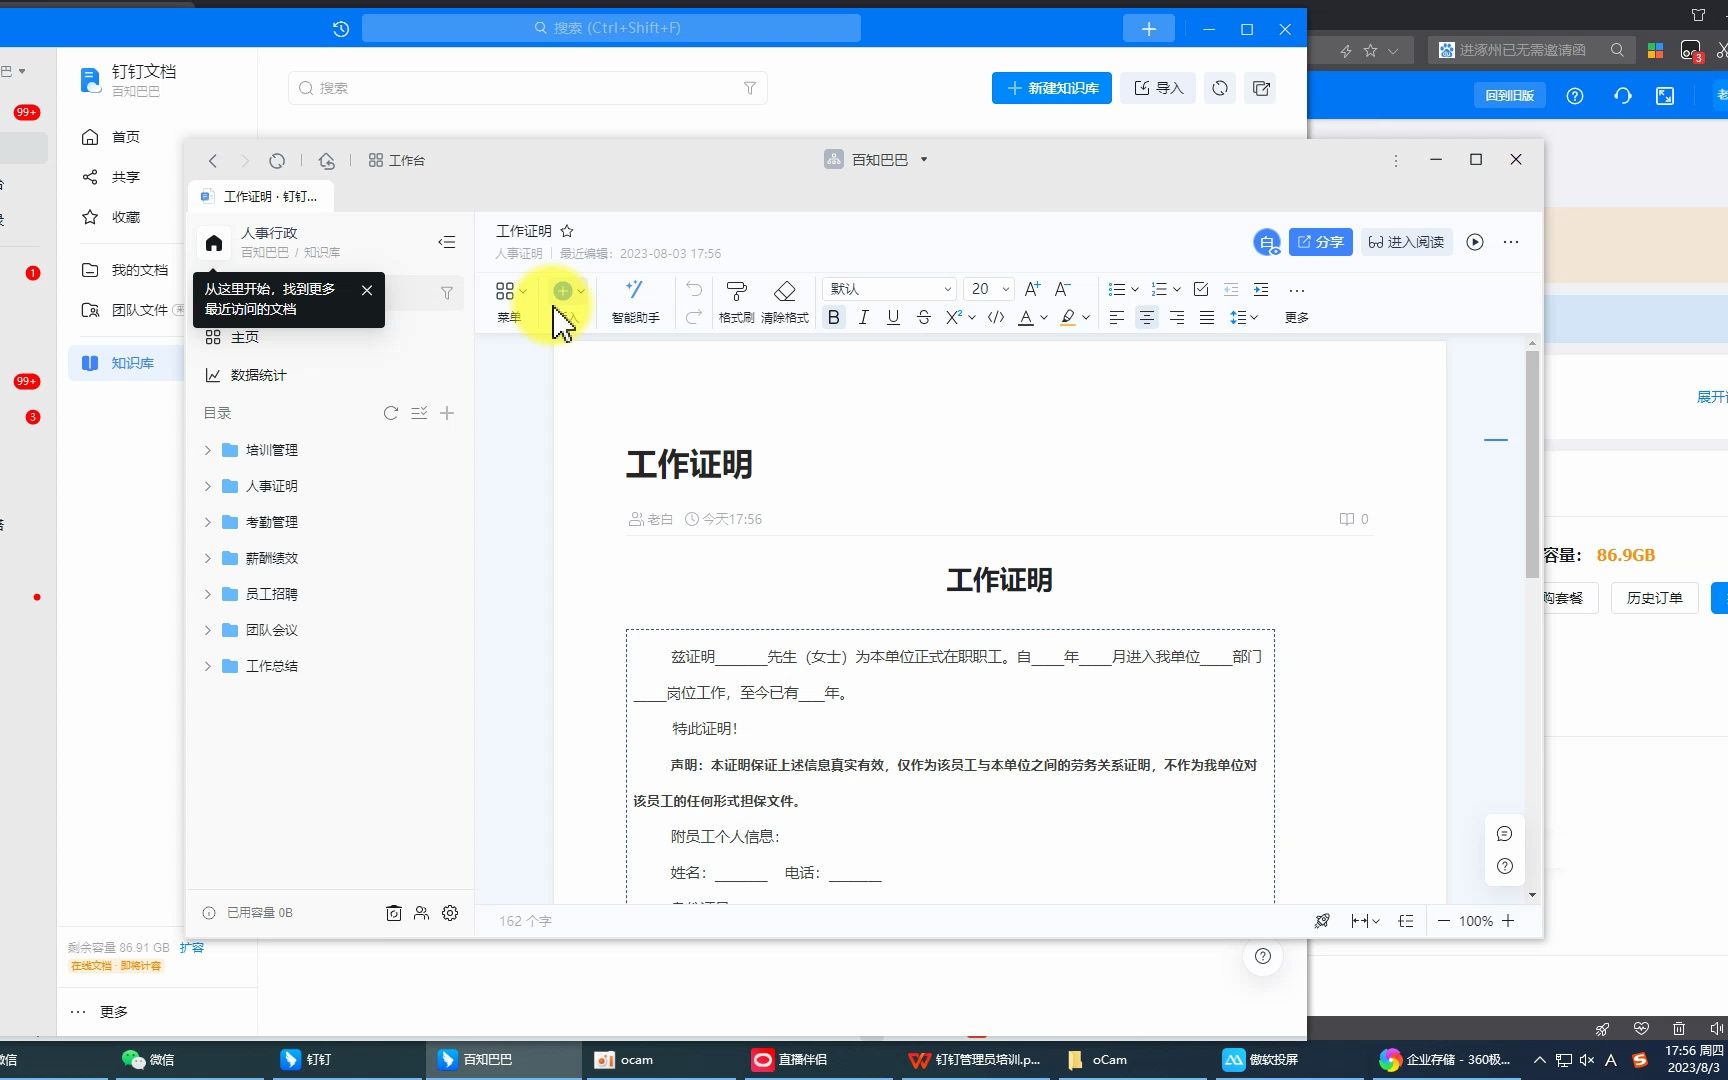1728x1080 pixels.
Task: Dismiss the 从这里开始 tooltip
Action: [x=367, y=290]
